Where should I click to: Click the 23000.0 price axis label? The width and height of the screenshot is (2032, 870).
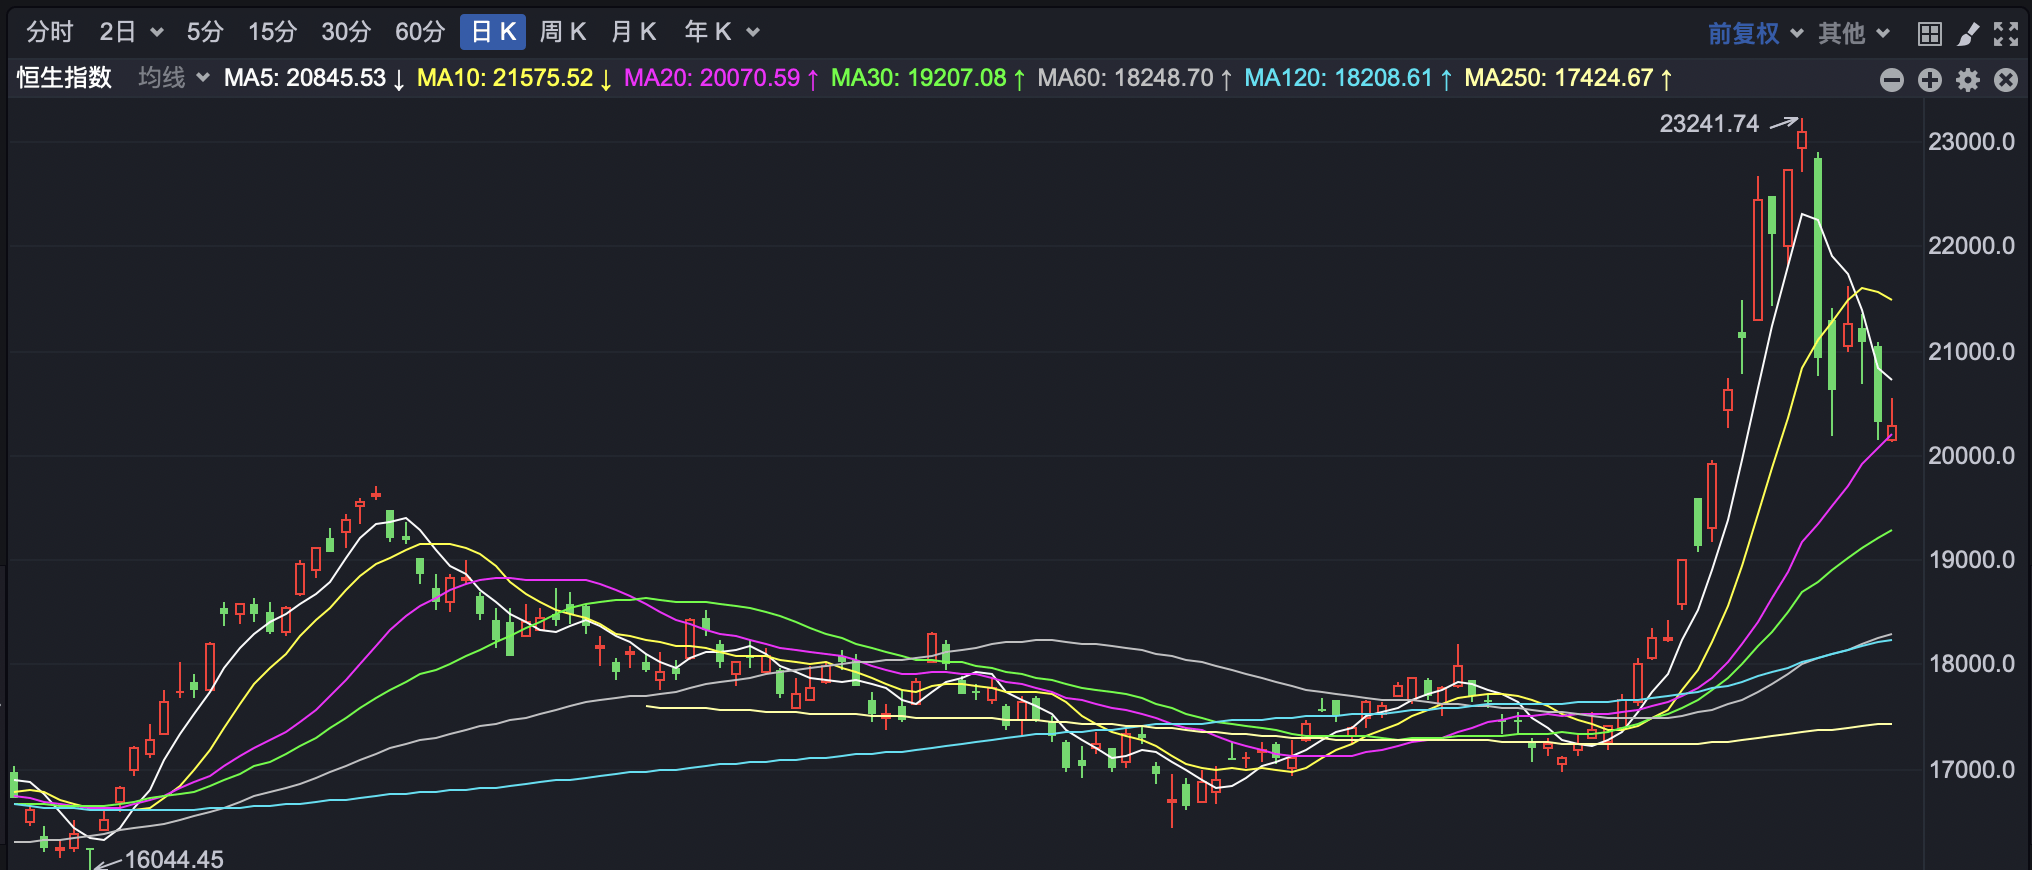pos(1971,142)
